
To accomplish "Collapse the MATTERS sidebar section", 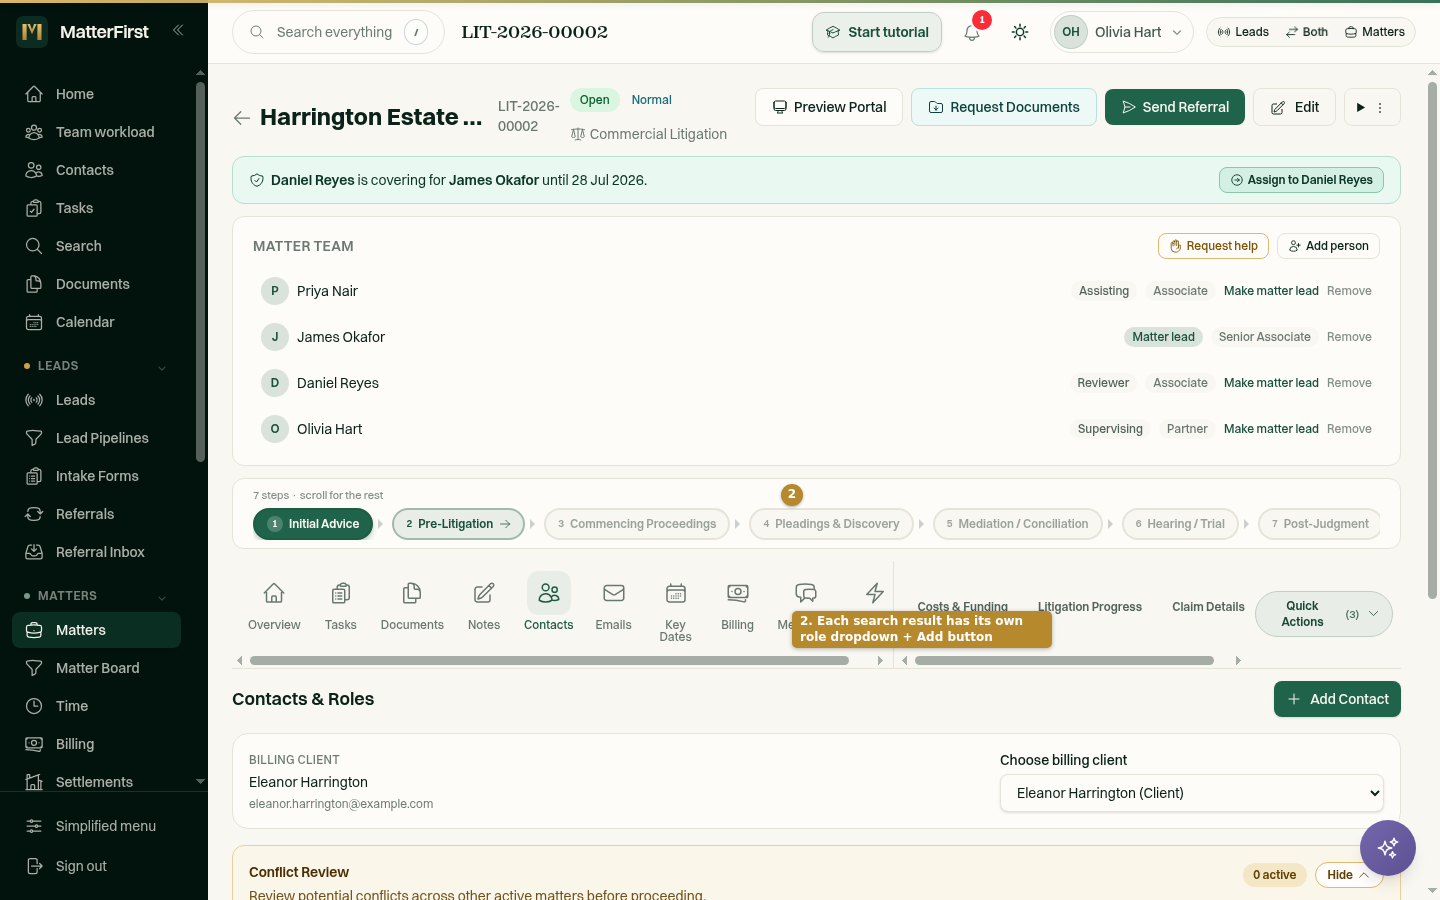I will click(97, 596).
